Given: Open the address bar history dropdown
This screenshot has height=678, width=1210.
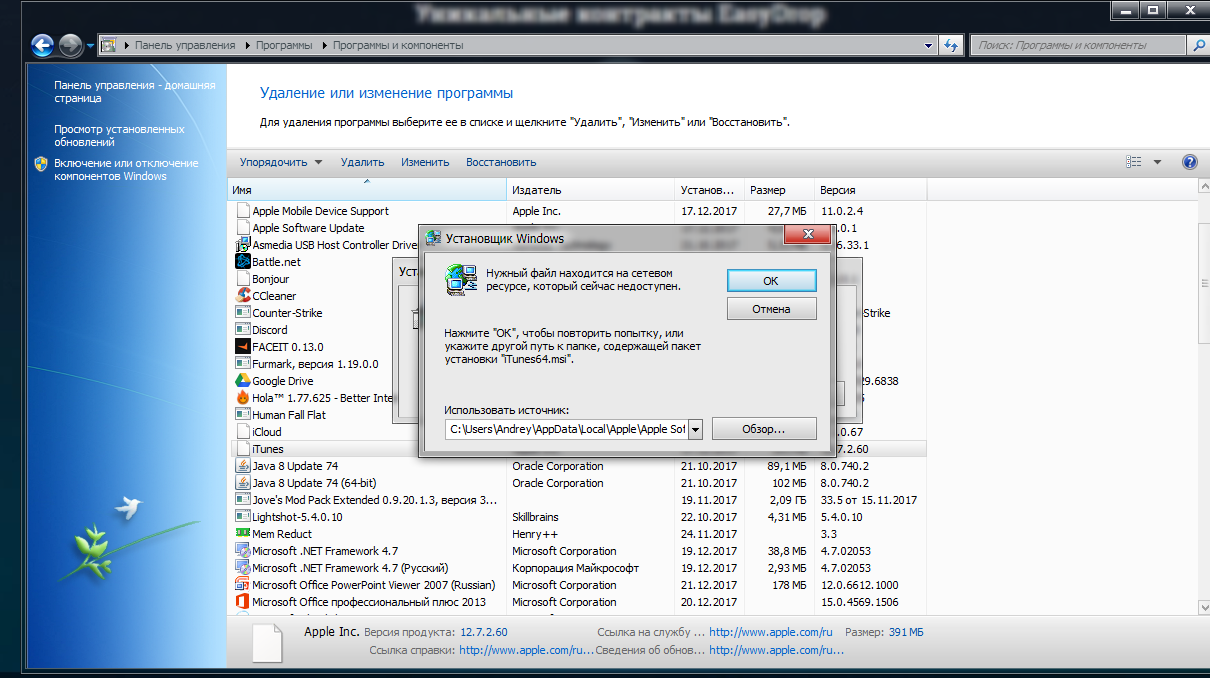Looking at the screenshot, I should 928,45.
